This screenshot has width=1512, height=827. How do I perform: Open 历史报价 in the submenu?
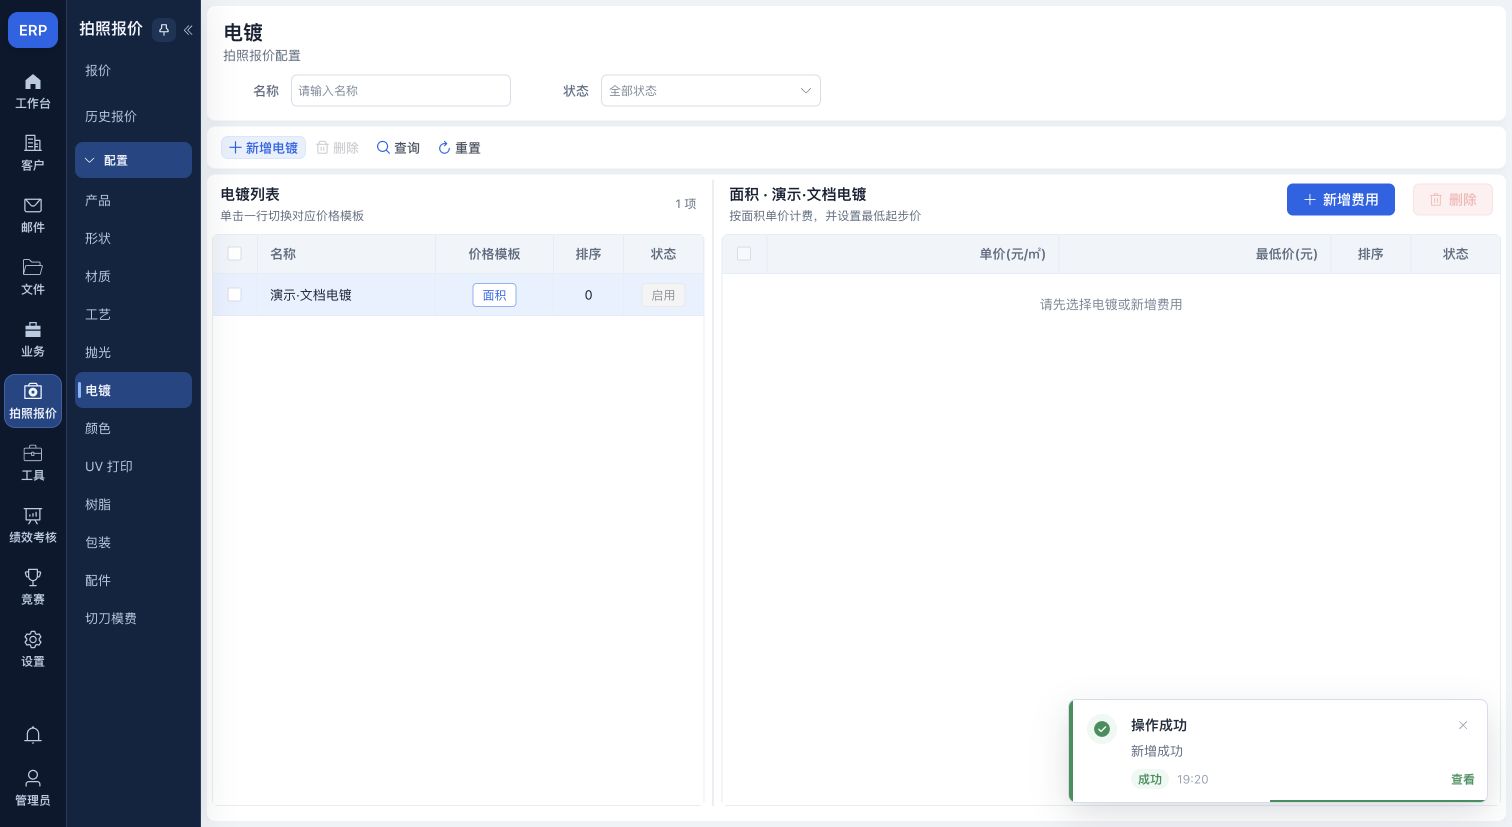click(x=111, y=117)
